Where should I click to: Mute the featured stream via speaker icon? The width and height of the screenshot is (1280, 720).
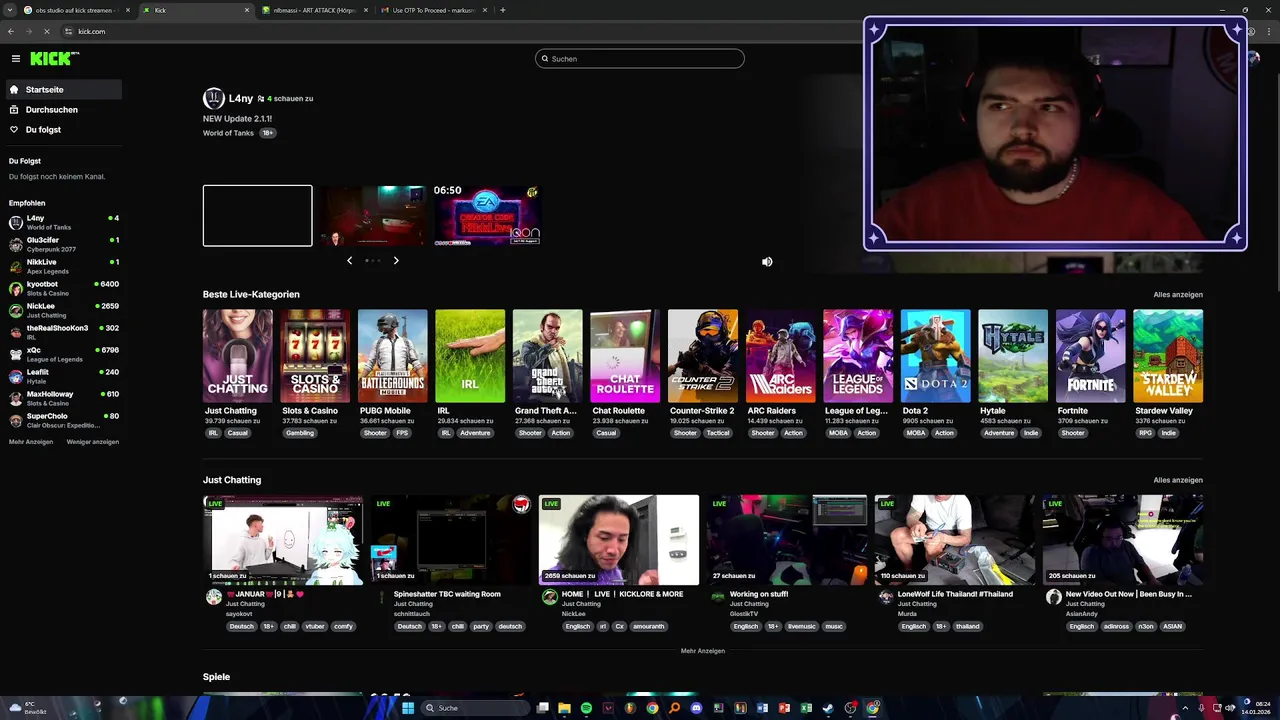(767, 262)
